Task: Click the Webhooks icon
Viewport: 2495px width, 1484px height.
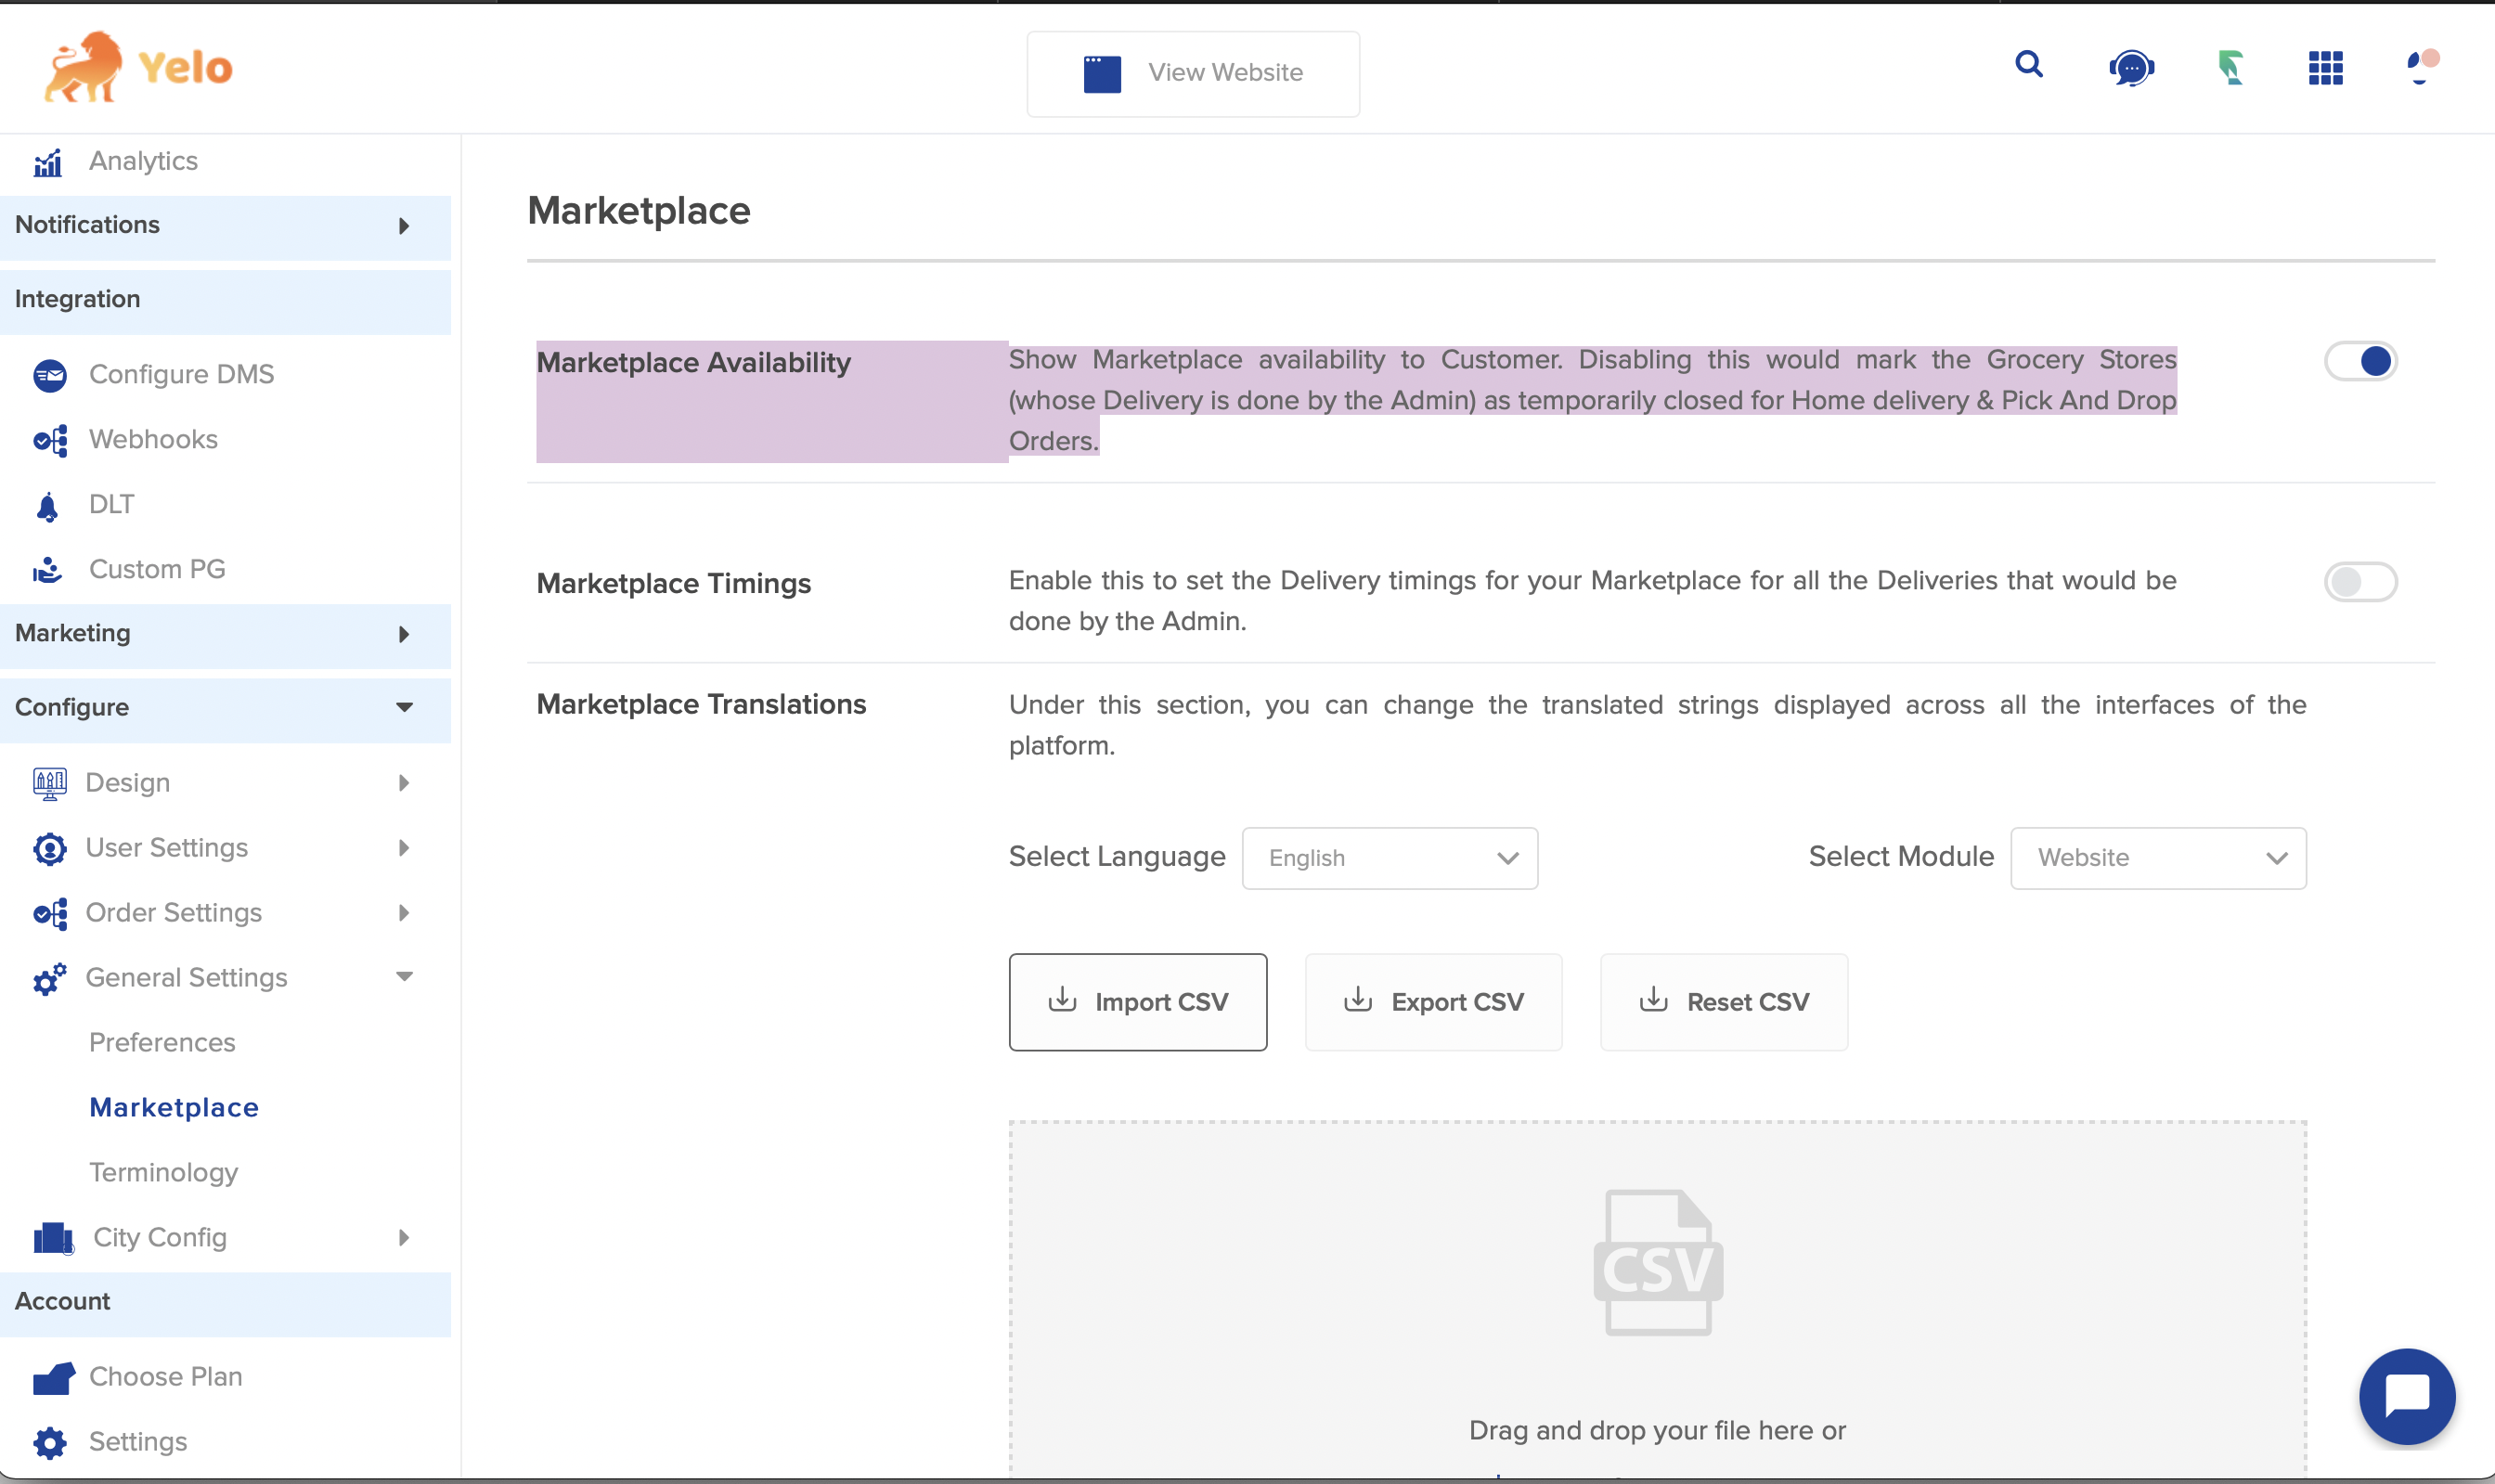Action: pyautogui.click(x=50, y=440)
